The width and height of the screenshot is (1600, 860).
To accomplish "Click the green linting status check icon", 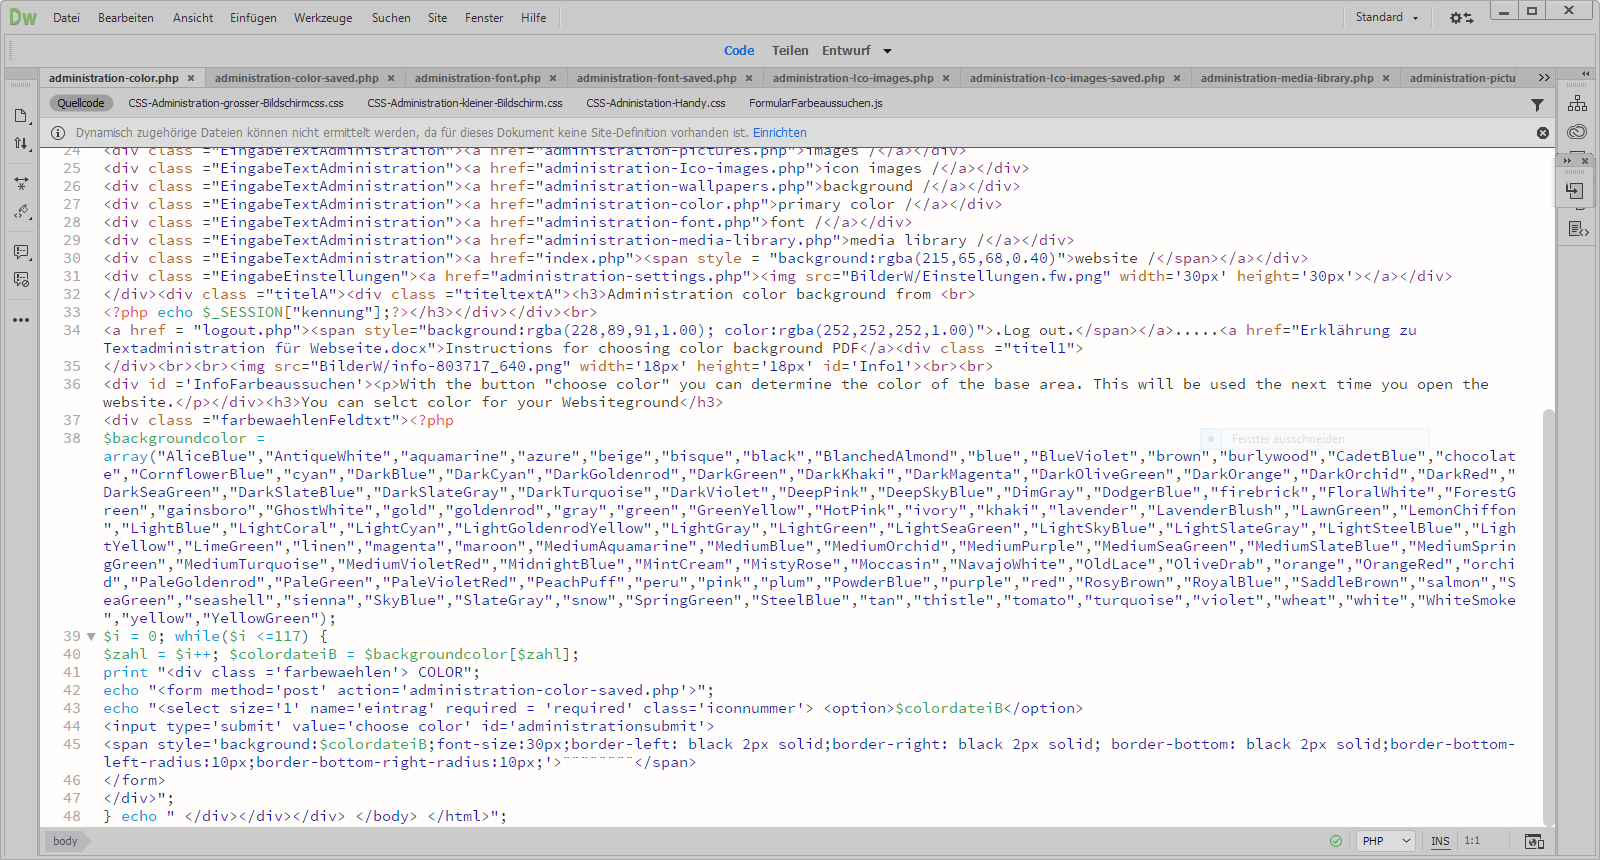I will [x=1336, y=841].
